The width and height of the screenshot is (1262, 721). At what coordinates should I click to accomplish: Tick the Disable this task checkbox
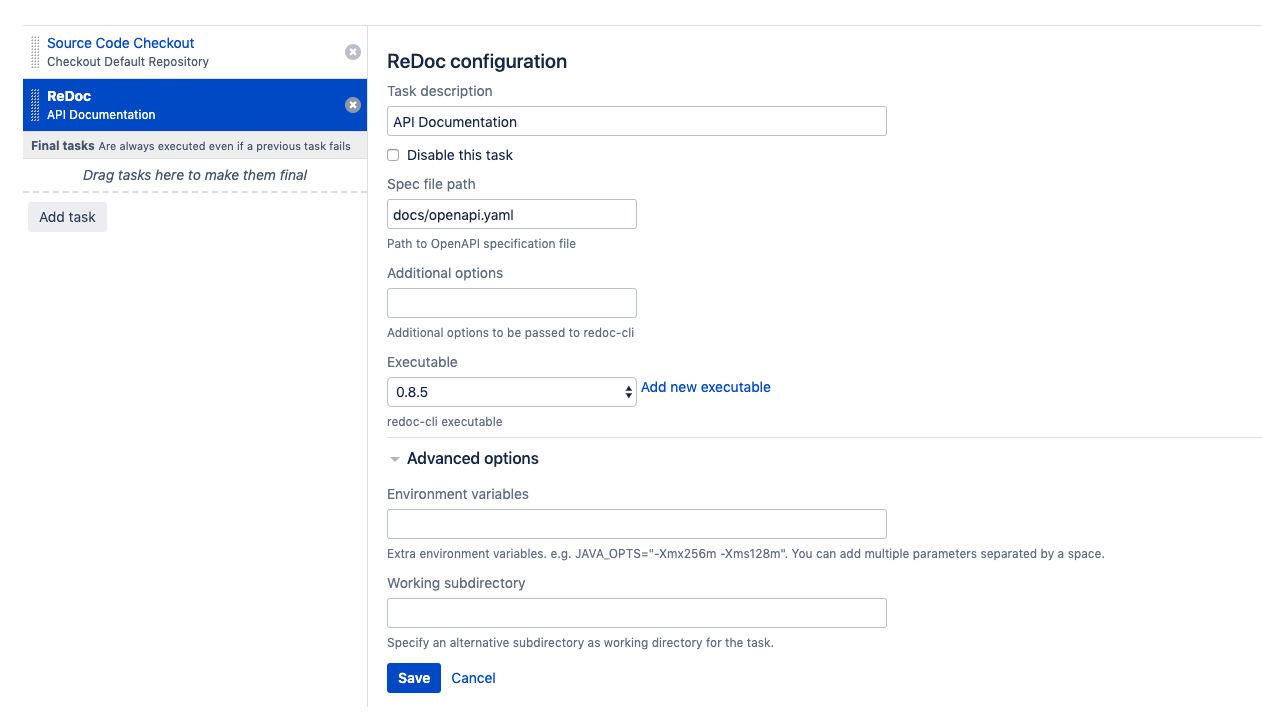[393, 155]
